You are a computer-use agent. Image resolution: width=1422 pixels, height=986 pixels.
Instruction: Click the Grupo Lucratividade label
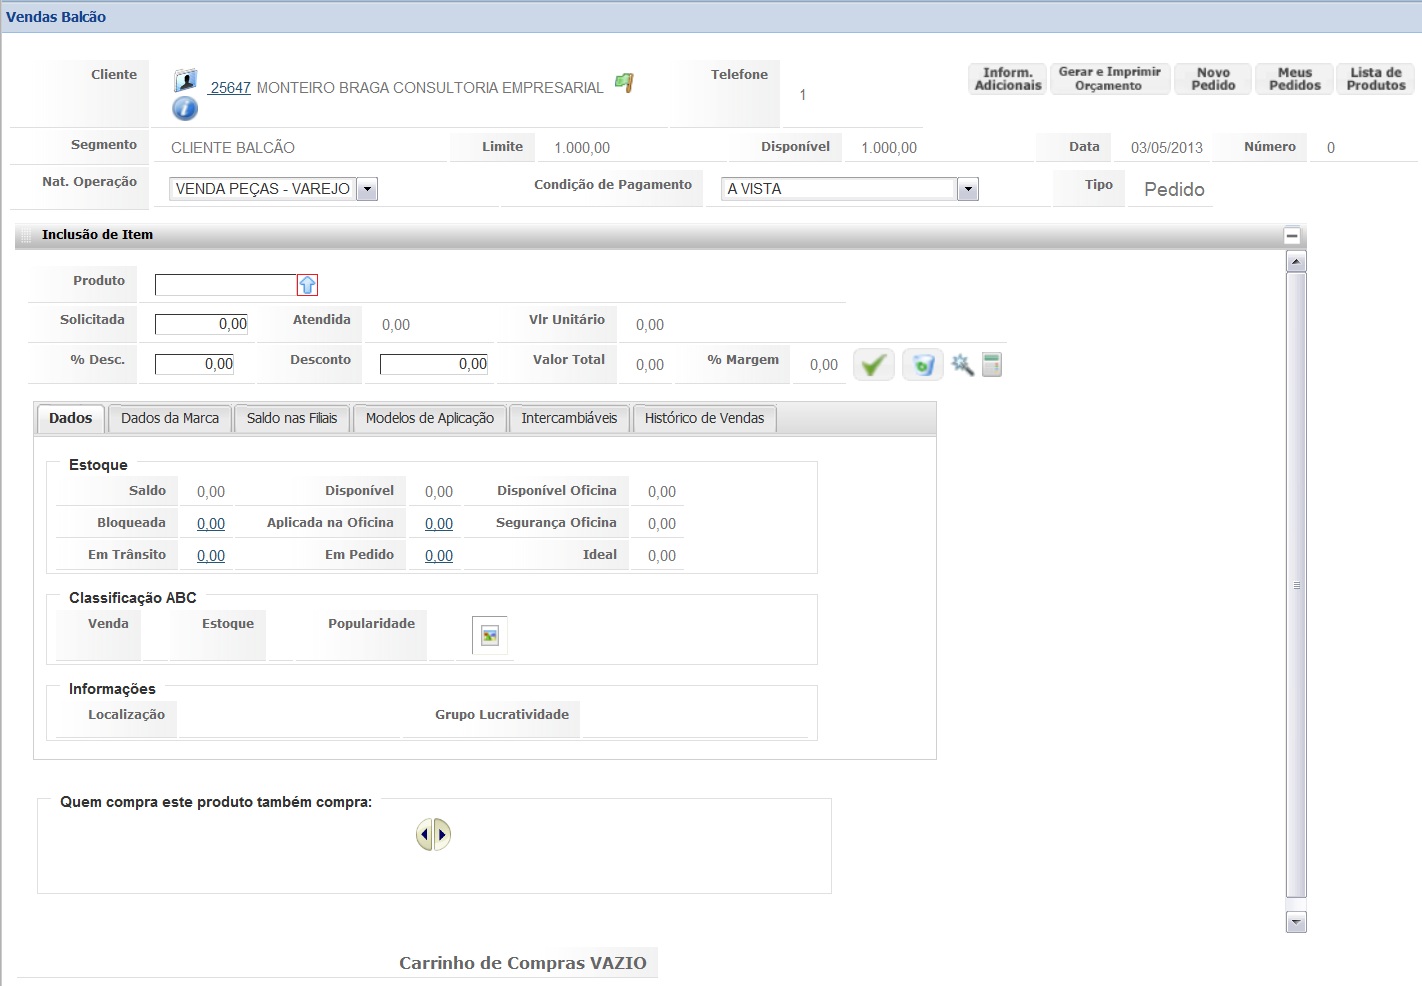[x=502, y=715]
